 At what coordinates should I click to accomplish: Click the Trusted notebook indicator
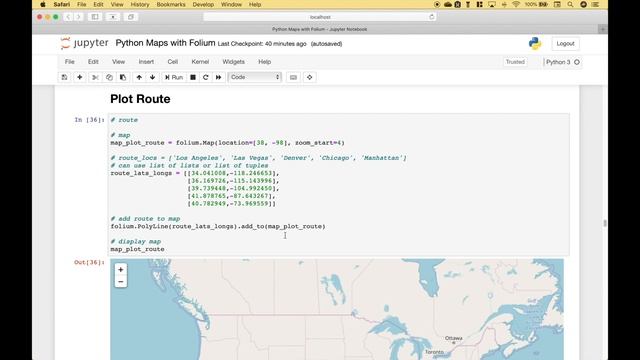coord(515,62)
